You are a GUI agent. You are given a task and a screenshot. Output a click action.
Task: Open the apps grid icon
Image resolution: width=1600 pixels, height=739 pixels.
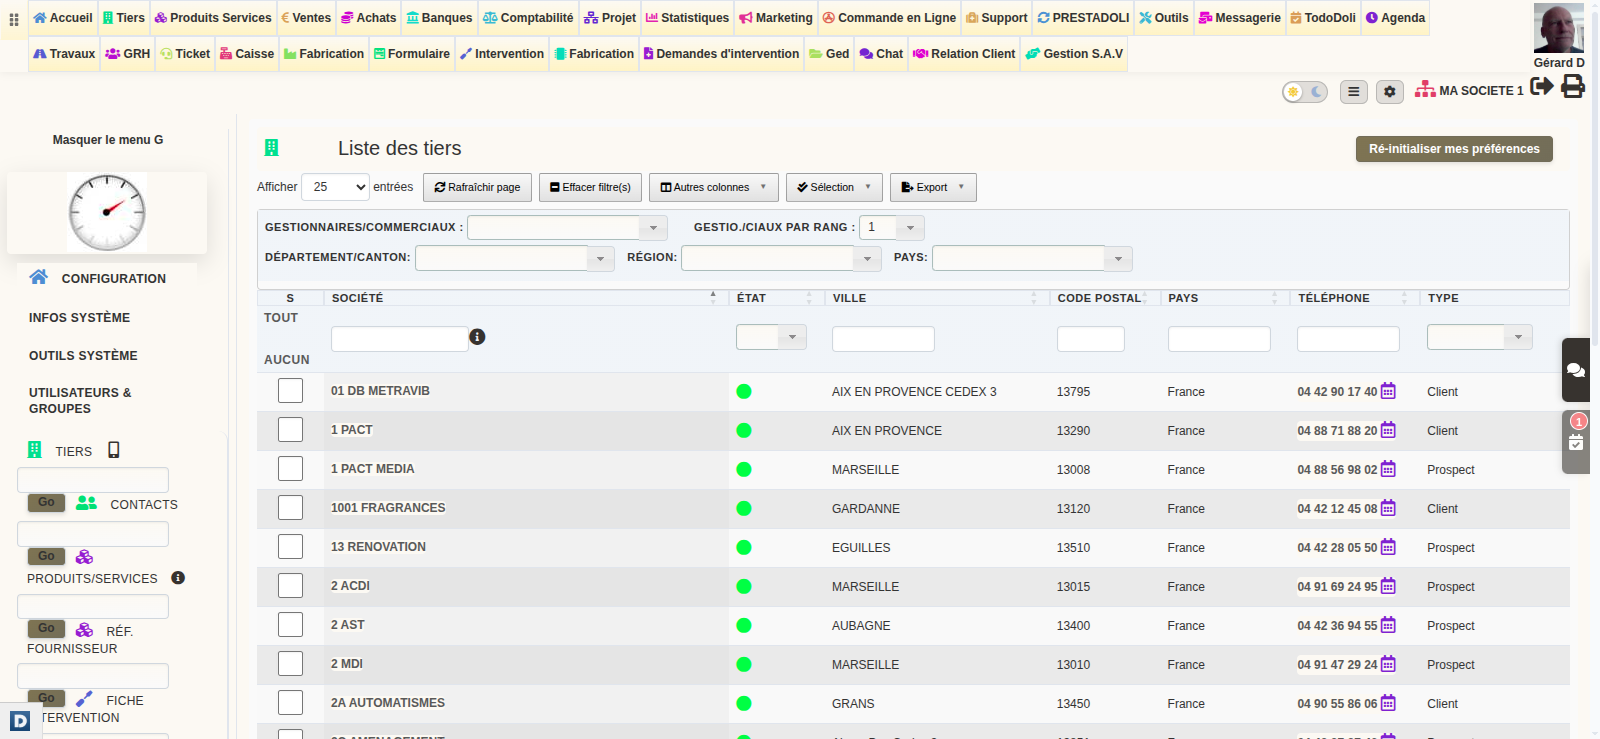pos(14,19)
